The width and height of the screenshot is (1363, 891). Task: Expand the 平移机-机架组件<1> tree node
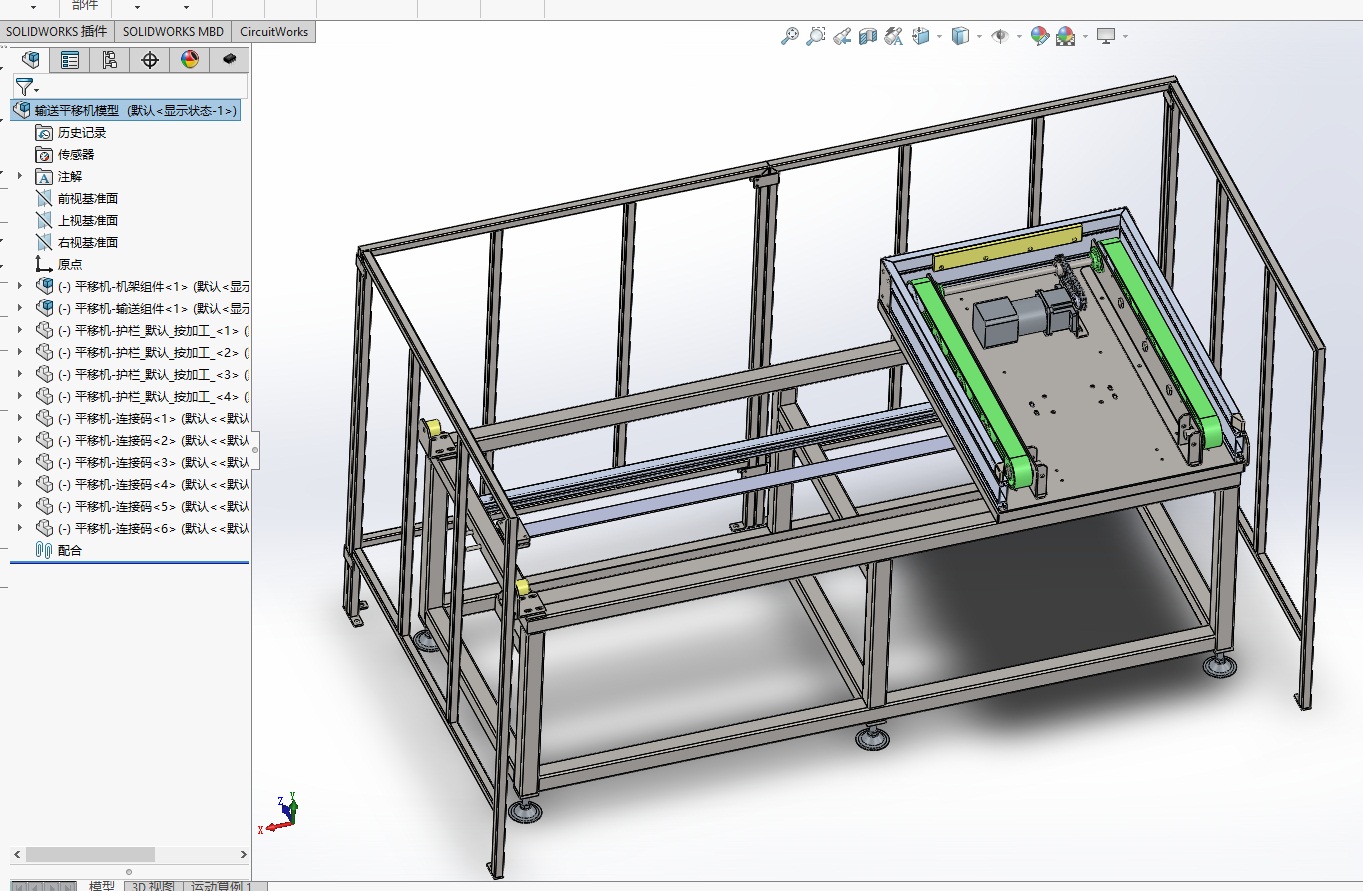coord(20,286)
